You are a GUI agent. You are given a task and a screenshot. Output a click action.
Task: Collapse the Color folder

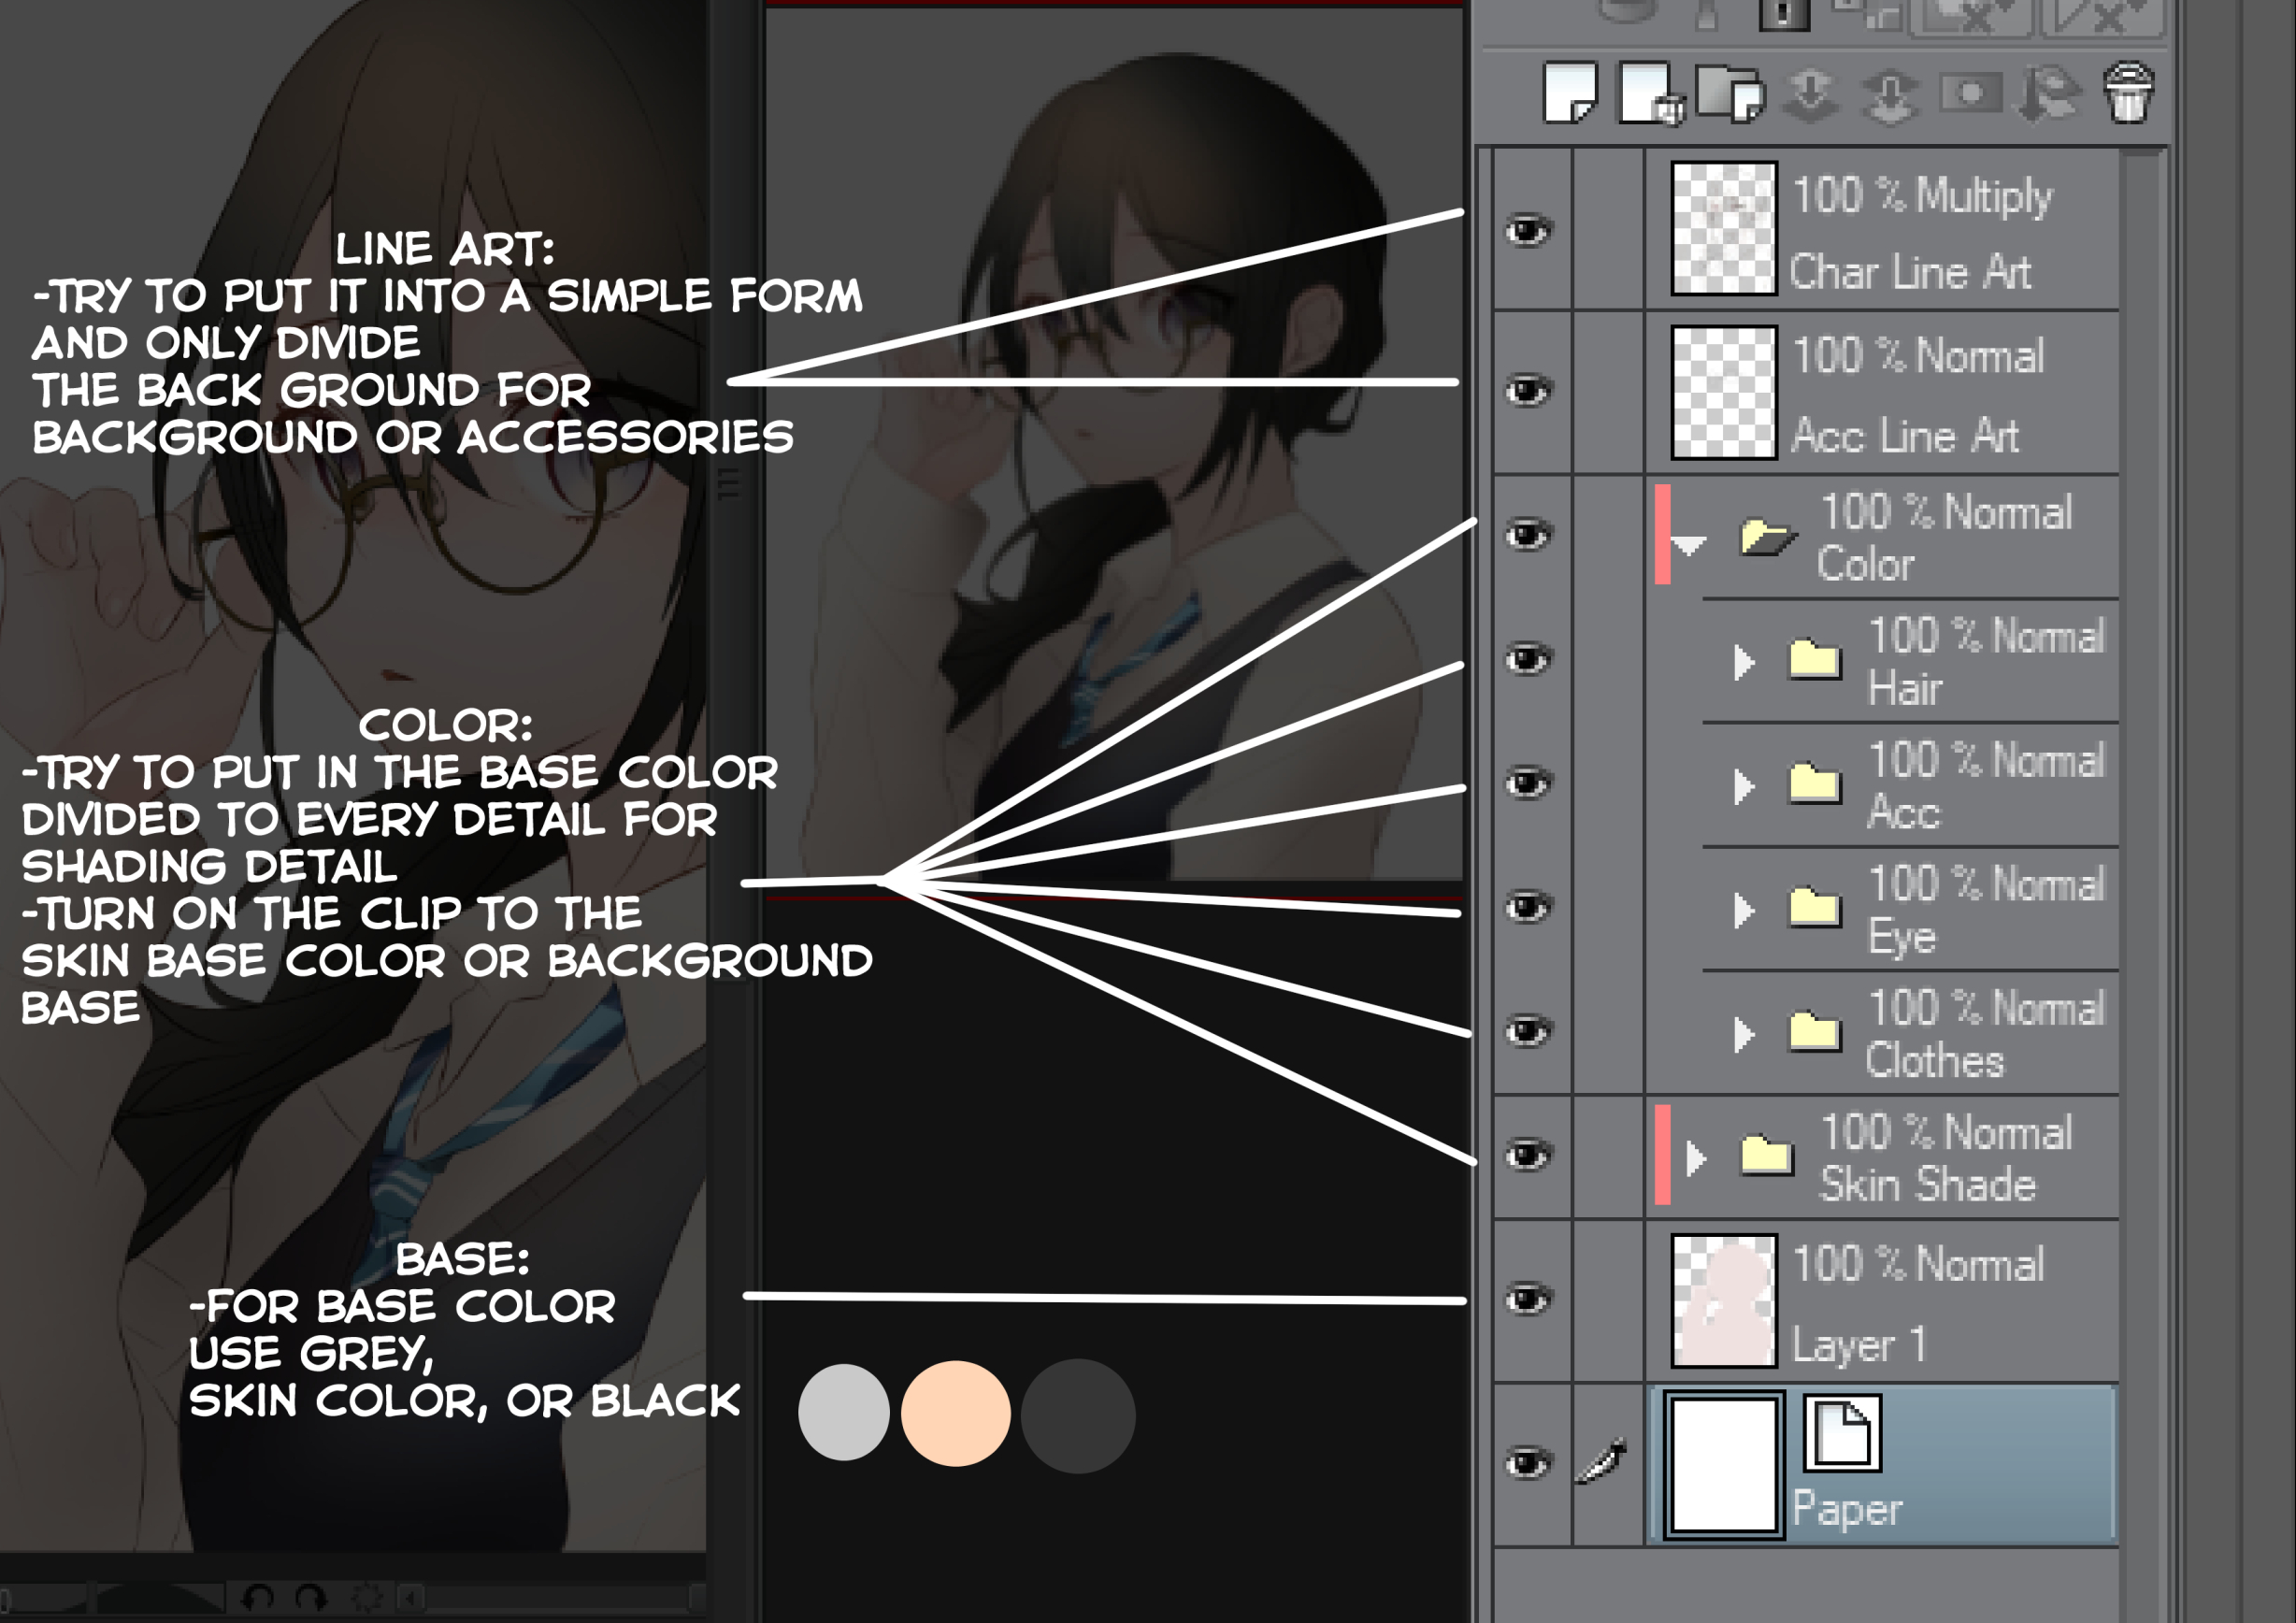1688,546
